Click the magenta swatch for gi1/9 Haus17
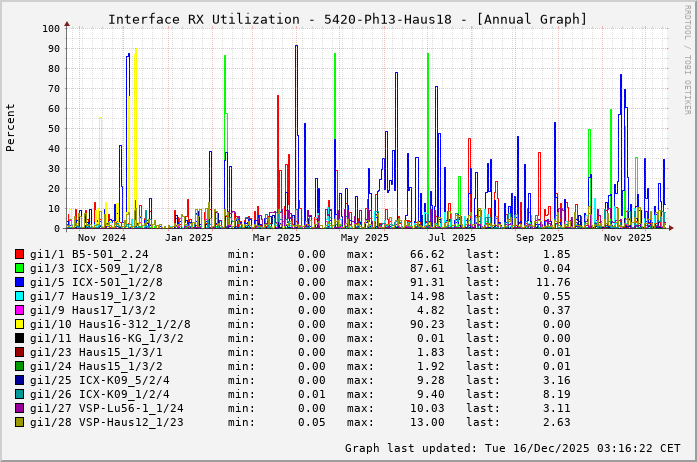 tap(20, 310)
